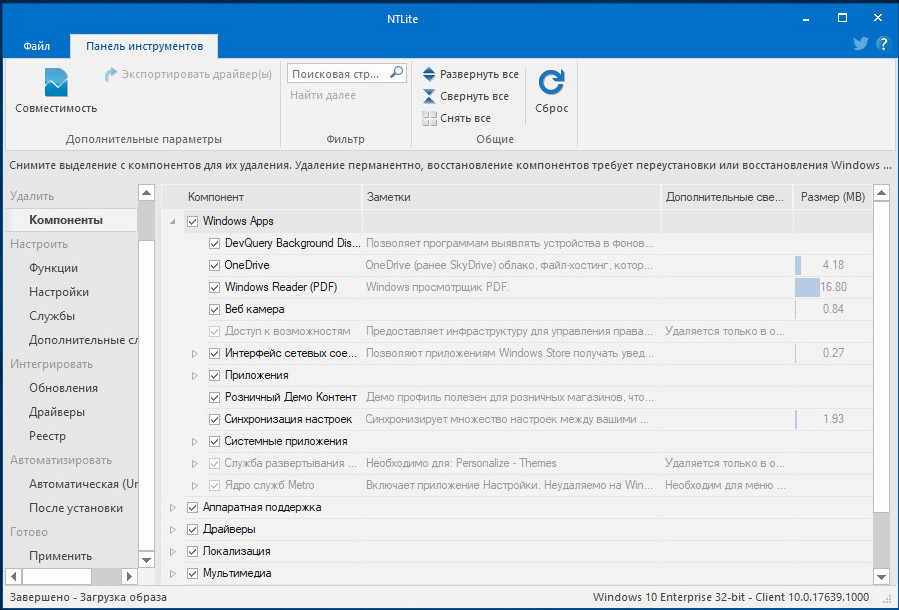The image size is (899, 610).
Task: Expand the Служба развертывания node
Action: point(195,463)
